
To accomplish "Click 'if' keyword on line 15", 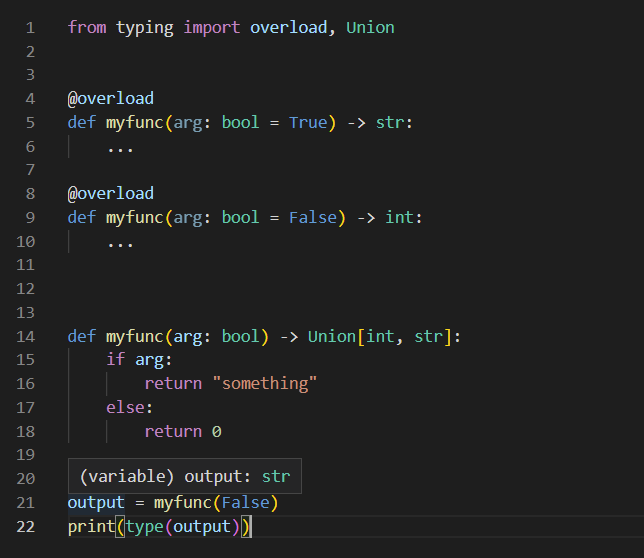I will point(116,359).
